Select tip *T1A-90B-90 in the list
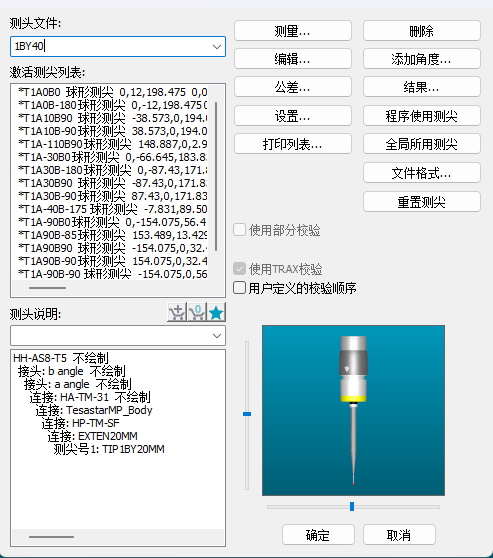This screenshot has width=493, height=558. pos(112,274)
